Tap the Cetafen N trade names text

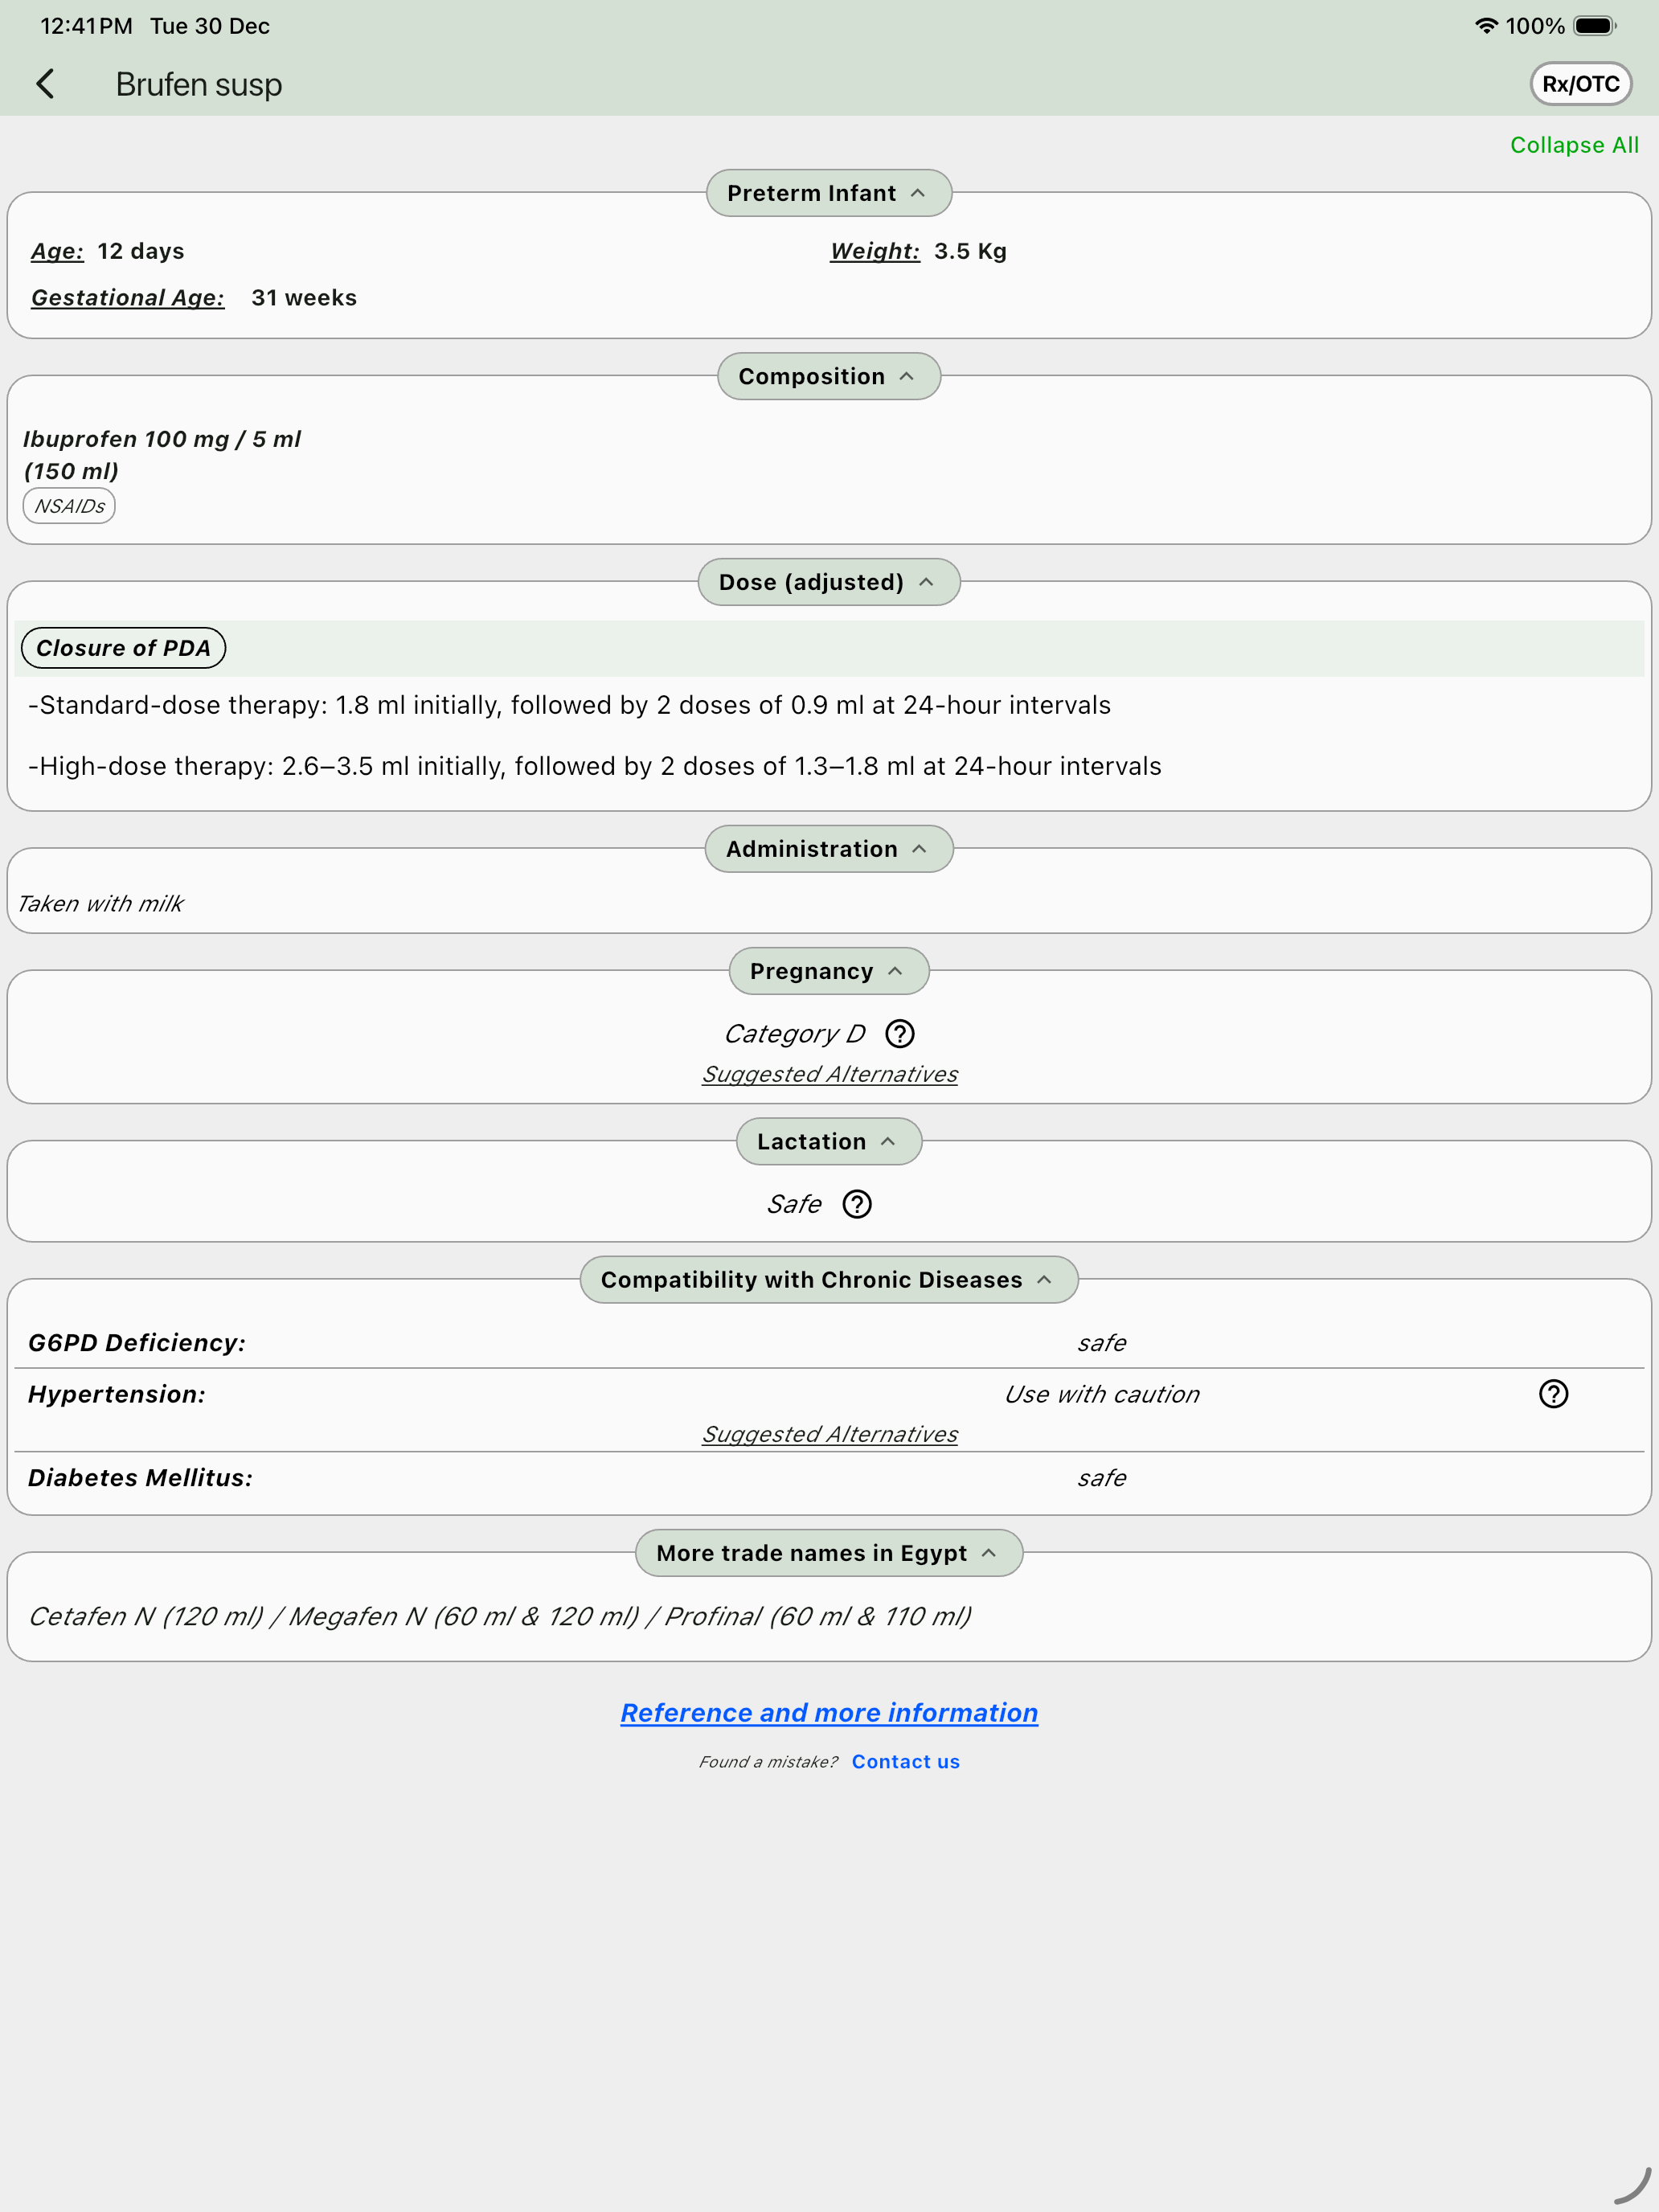coord(499,1616)
